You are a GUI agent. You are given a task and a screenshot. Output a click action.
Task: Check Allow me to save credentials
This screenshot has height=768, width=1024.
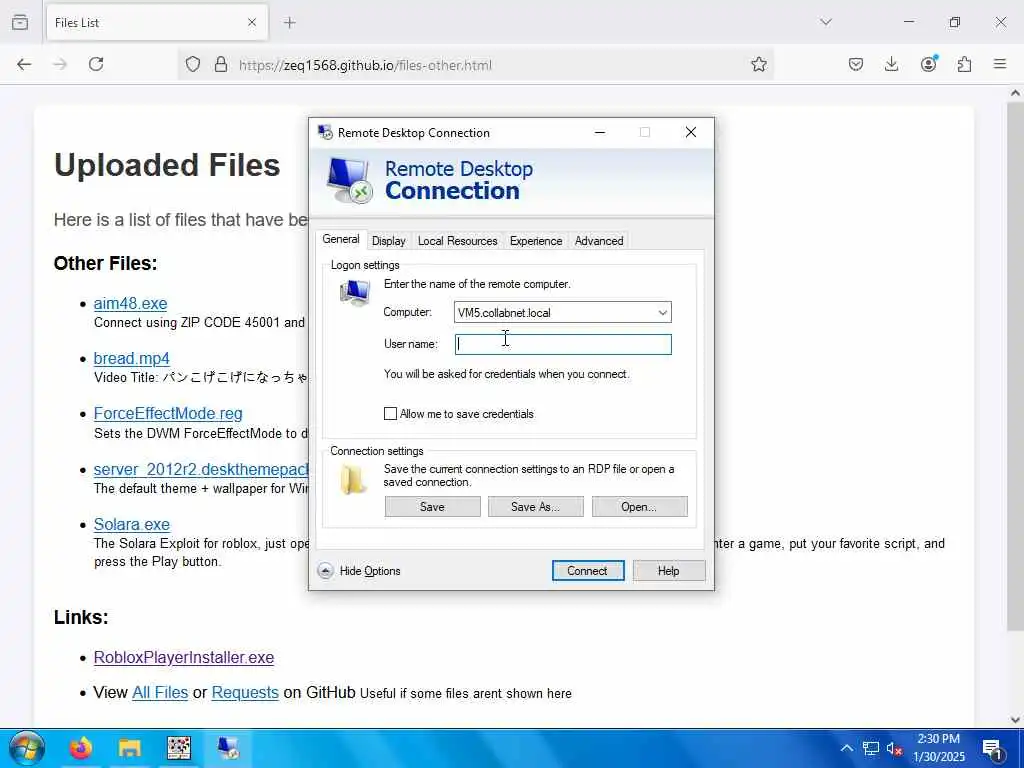[391, 413]
